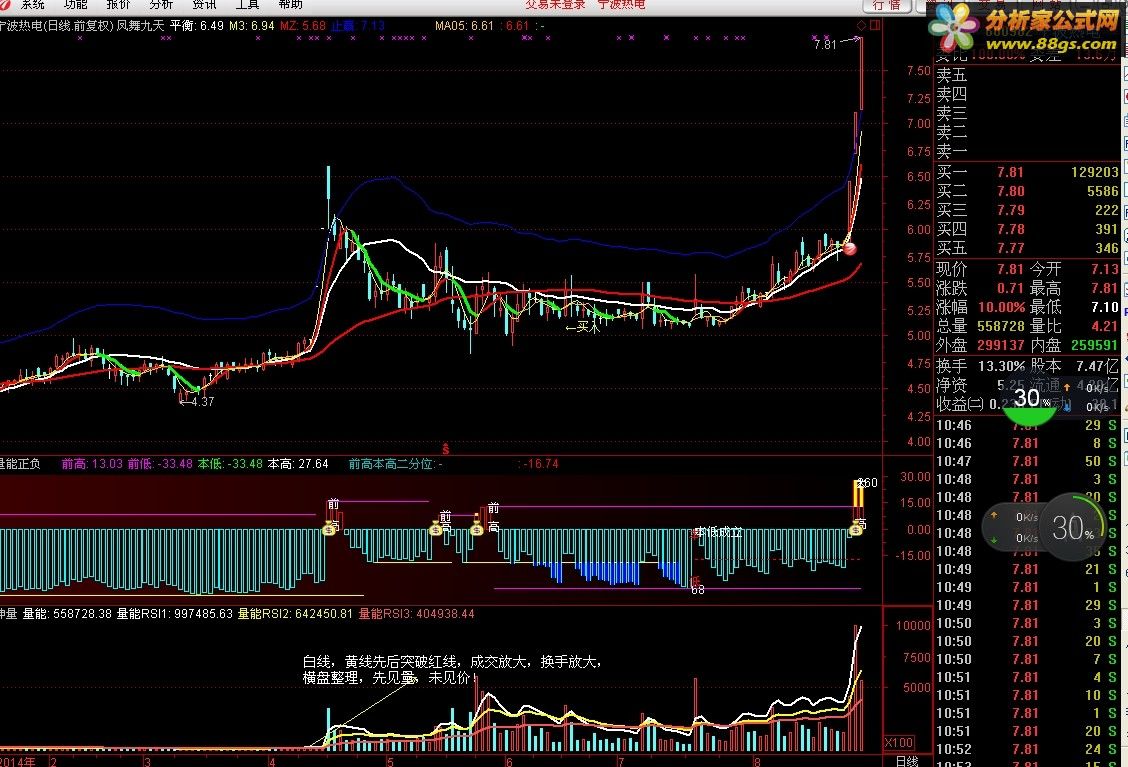
Task: Click the red ball signal marker on the K-line
Action: pos(850,249)
